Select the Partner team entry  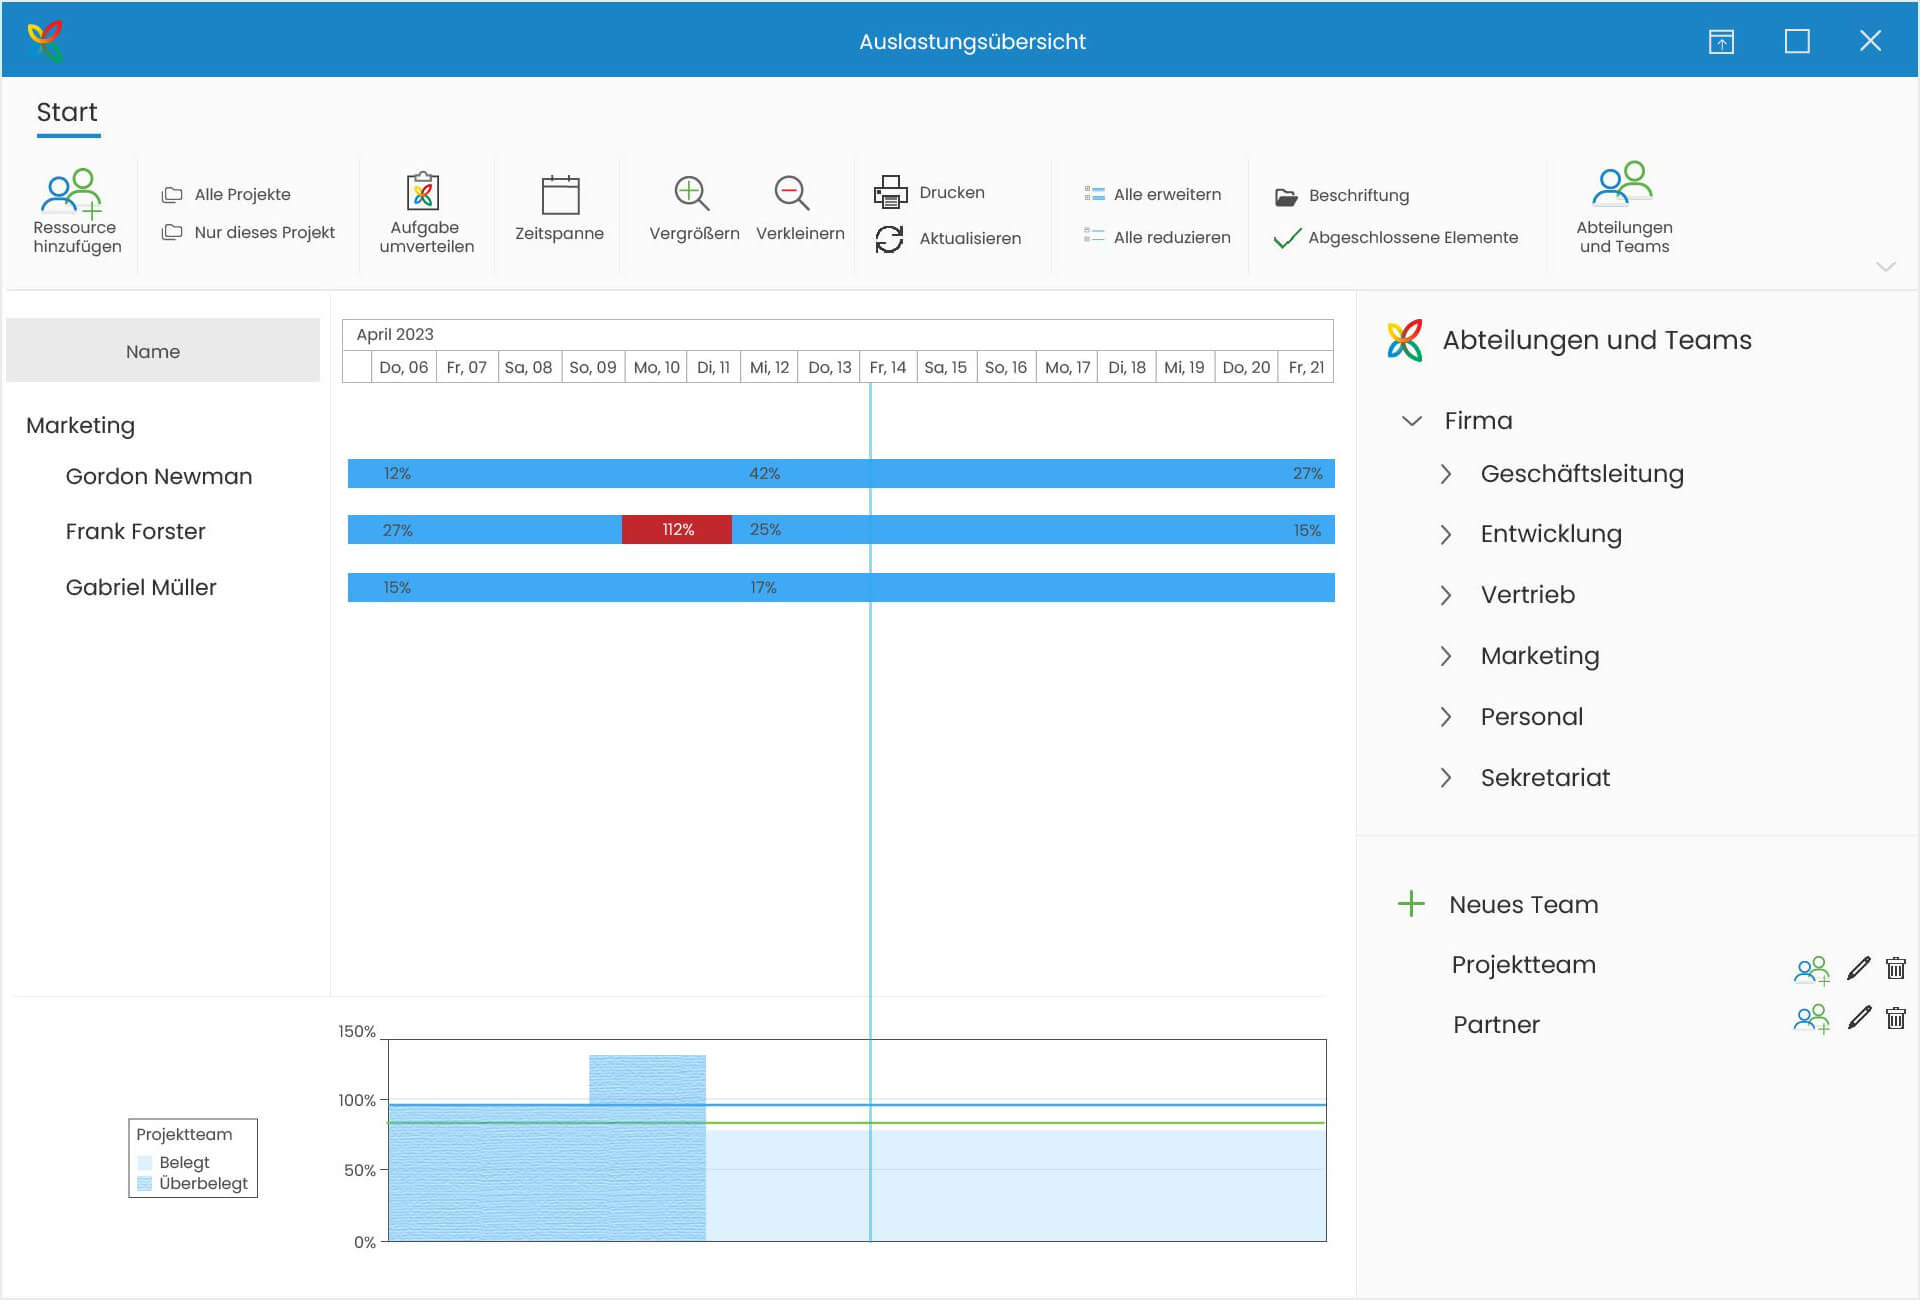click(1496, 1025)
